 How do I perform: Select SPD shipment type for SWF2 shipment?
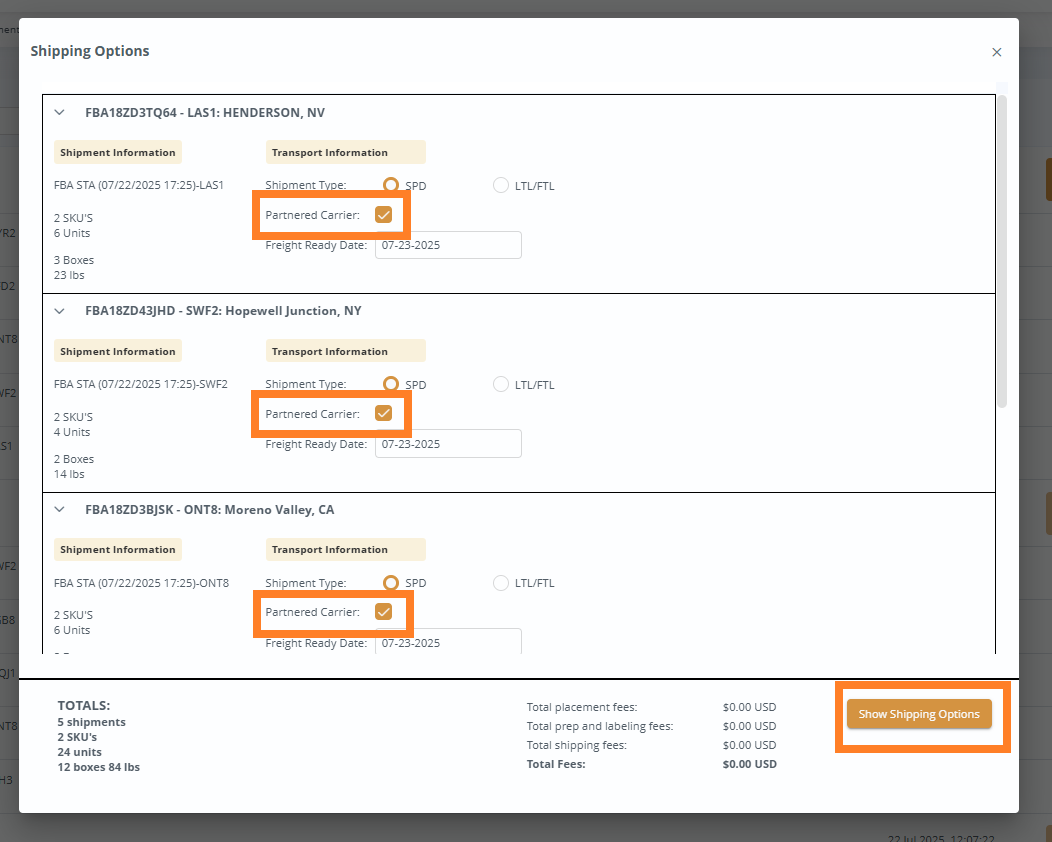[x=391, y=384]
